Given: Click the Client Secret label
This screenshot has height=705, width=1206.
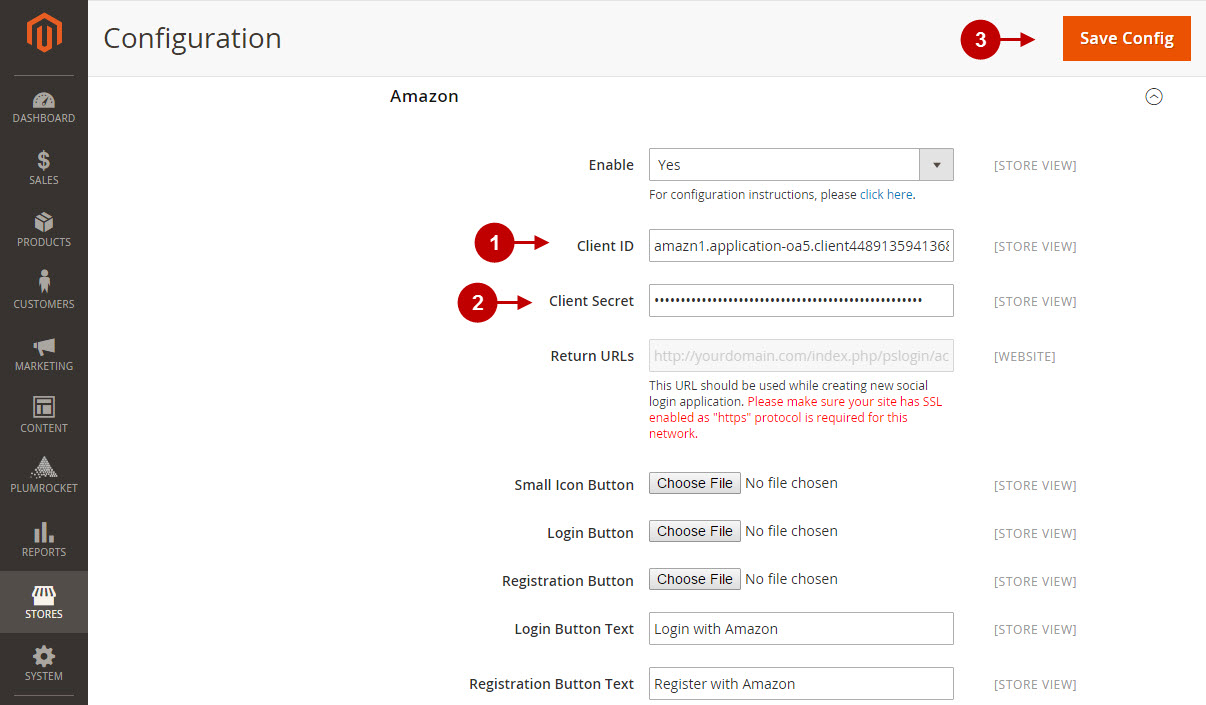Looking at the screenshot, I should 591,301.
